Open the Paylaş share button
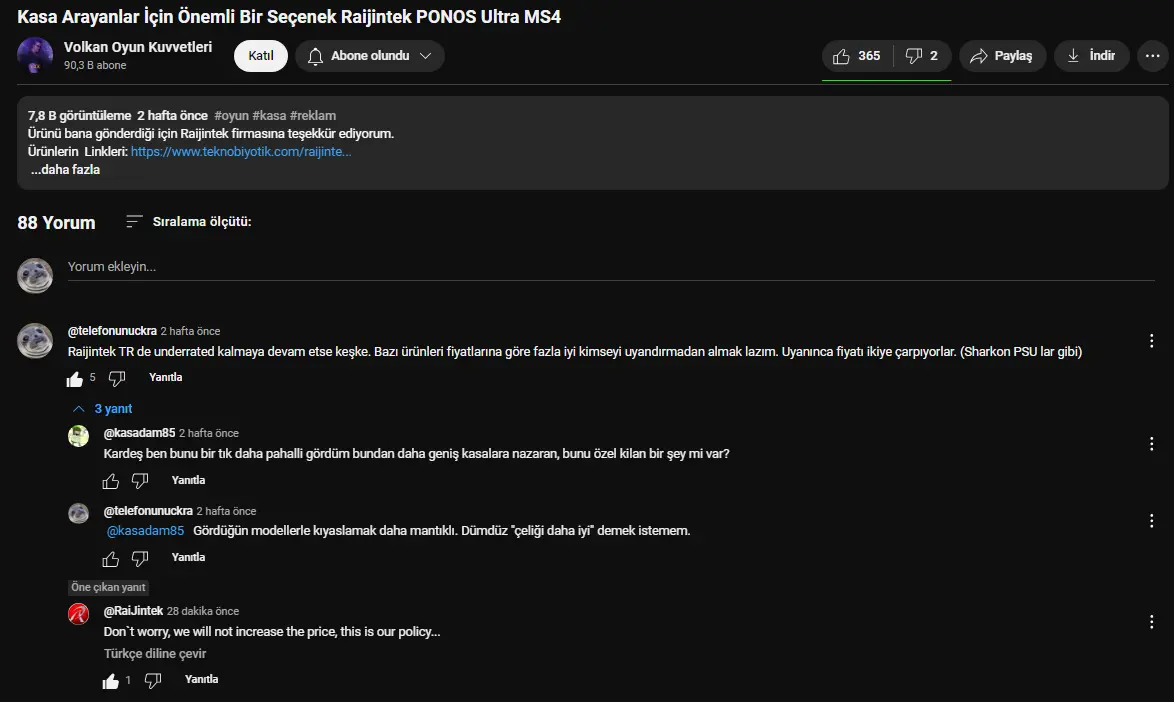Viewport: 1174px width, 702px height. pyautogui.click(x=1002, y=56)
